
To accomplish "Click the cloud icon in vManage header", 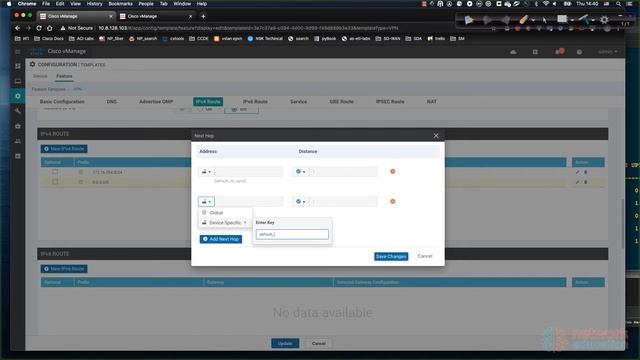I will tap(513, 52).
